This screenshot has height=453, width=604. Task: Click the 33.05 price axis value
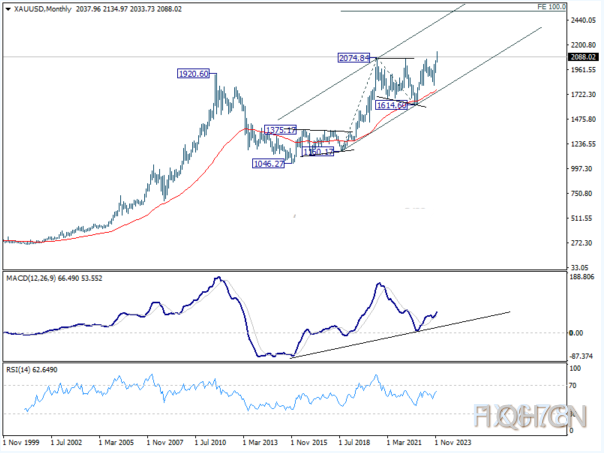click(581, 267)
